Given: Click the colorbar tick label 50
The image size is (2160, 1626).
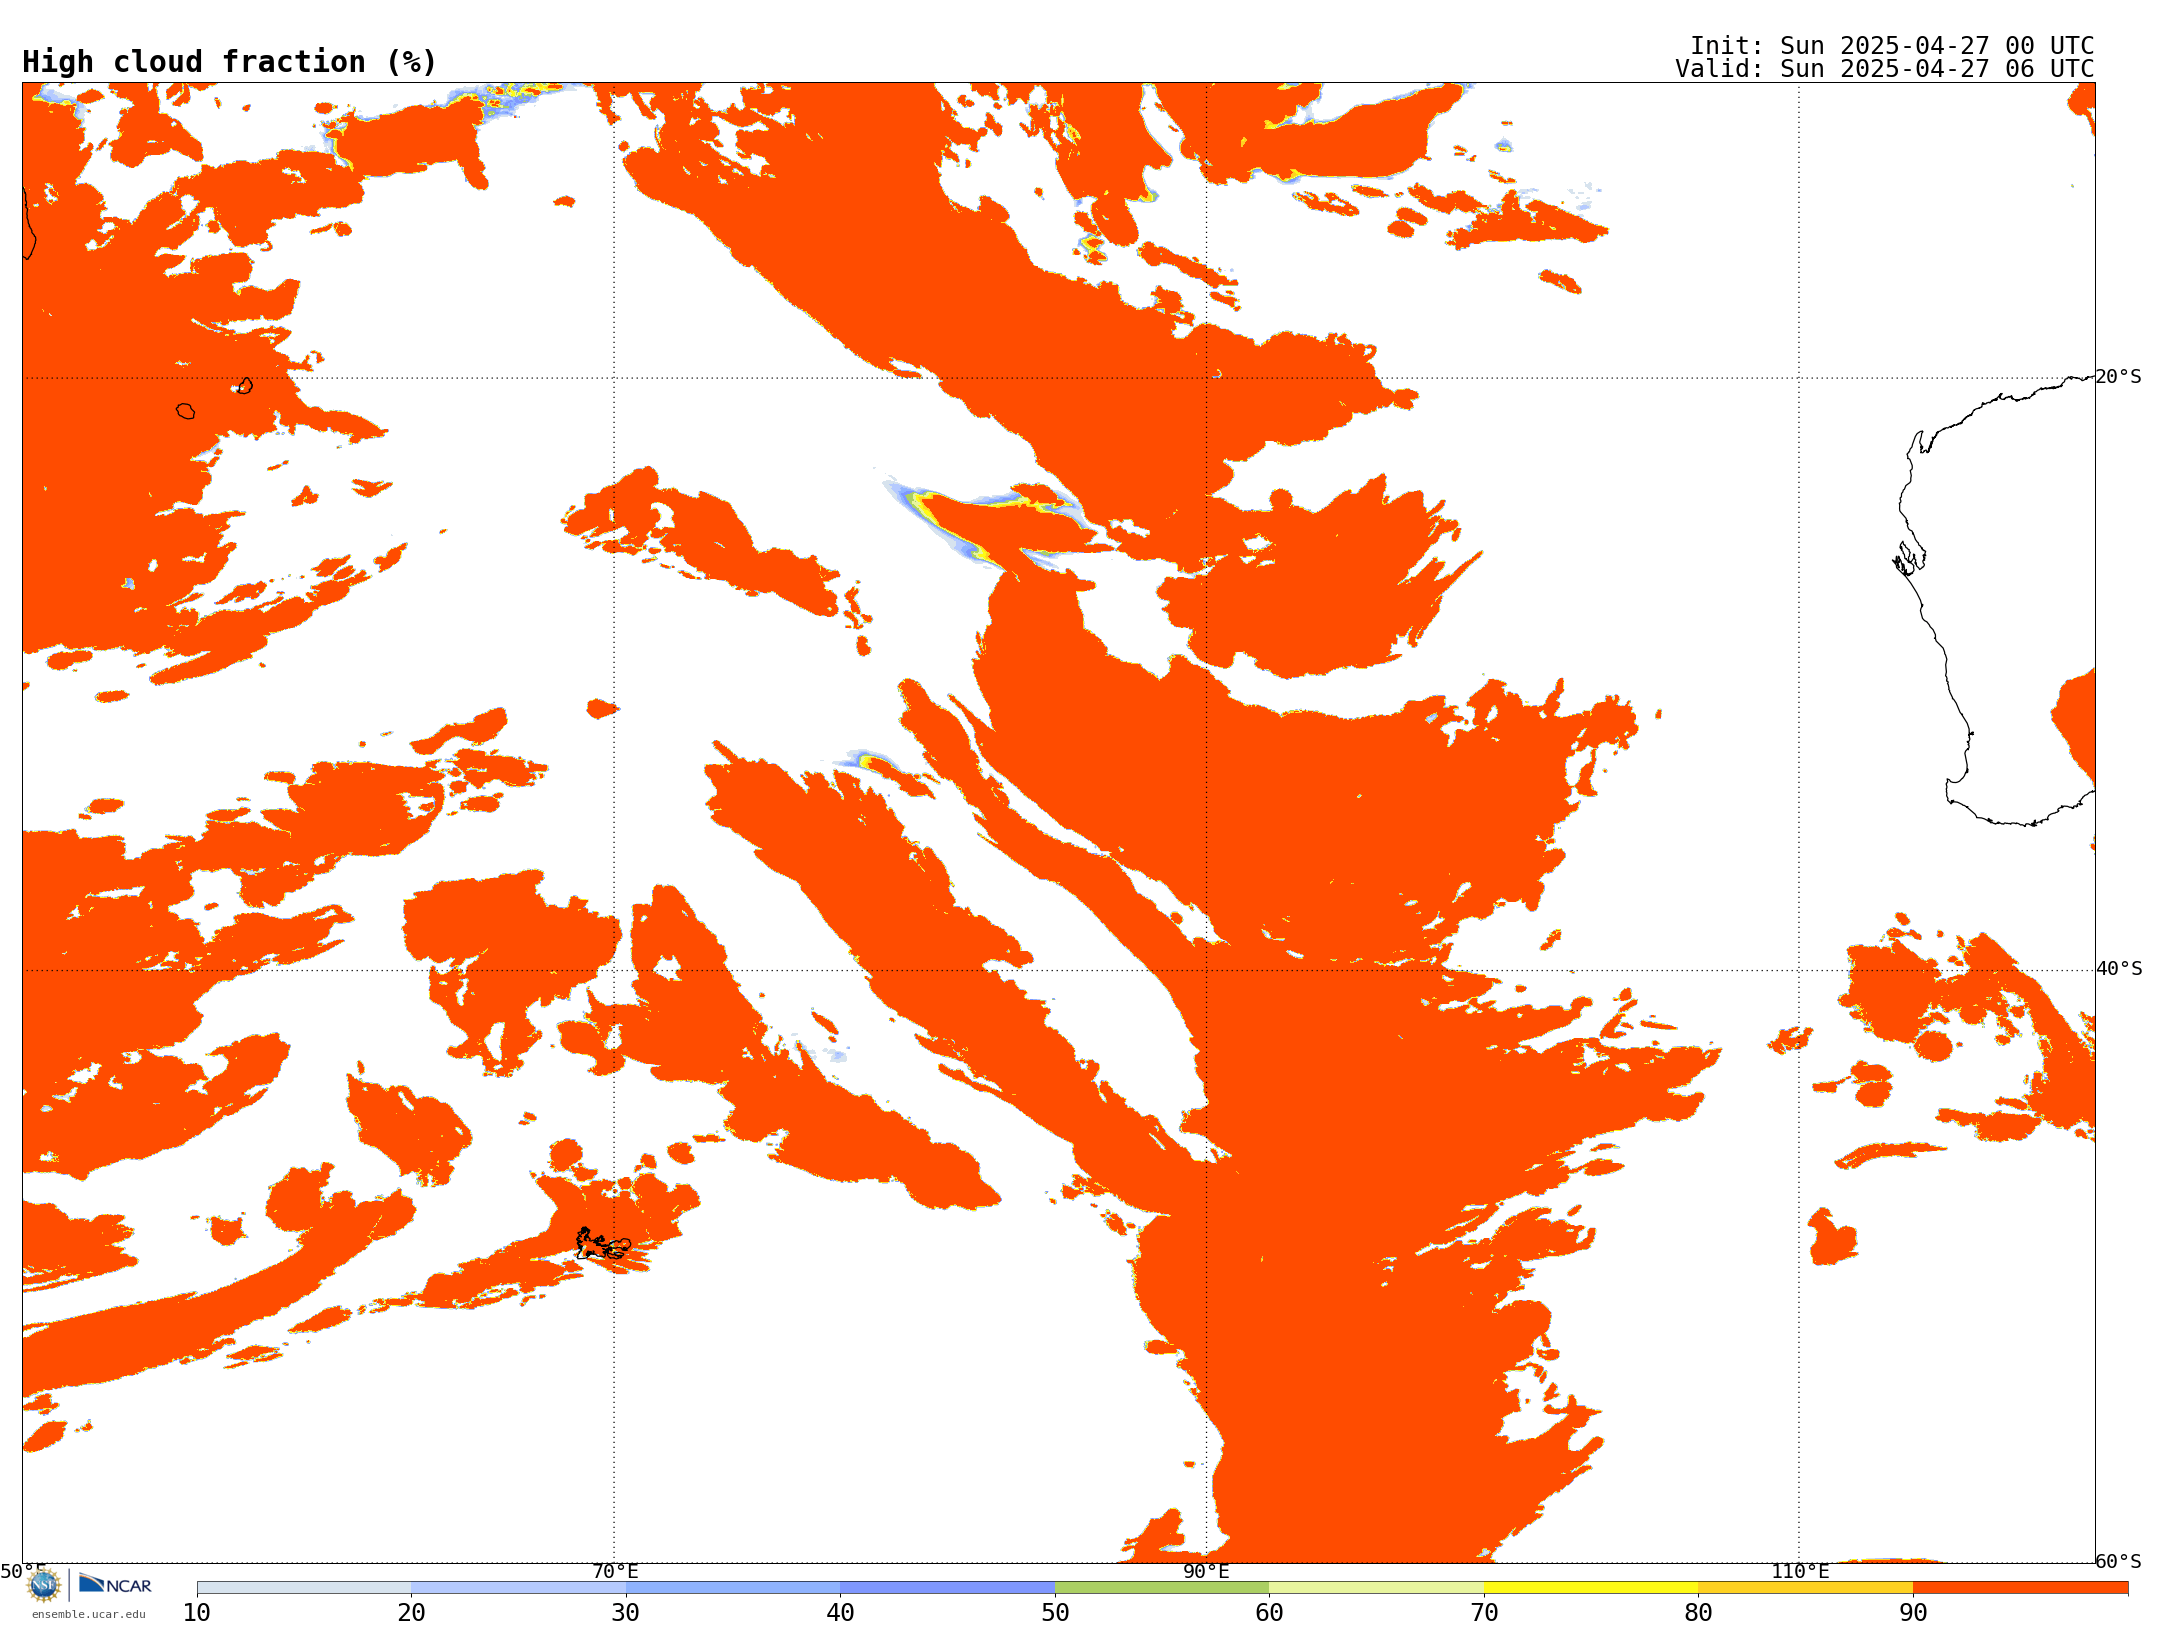Looking at the screenshot, I should 1055,1613.
